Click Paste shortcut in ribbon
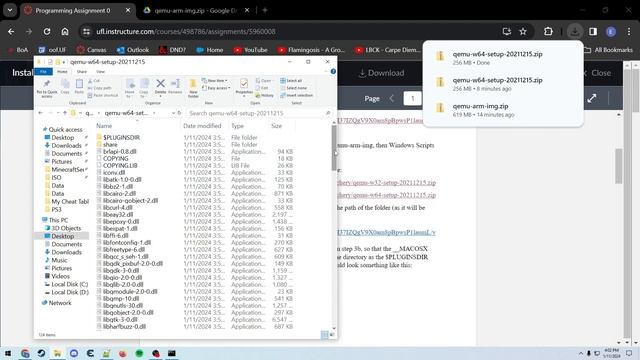This screenshot has width=640, height=360. (x=103, y=96)
